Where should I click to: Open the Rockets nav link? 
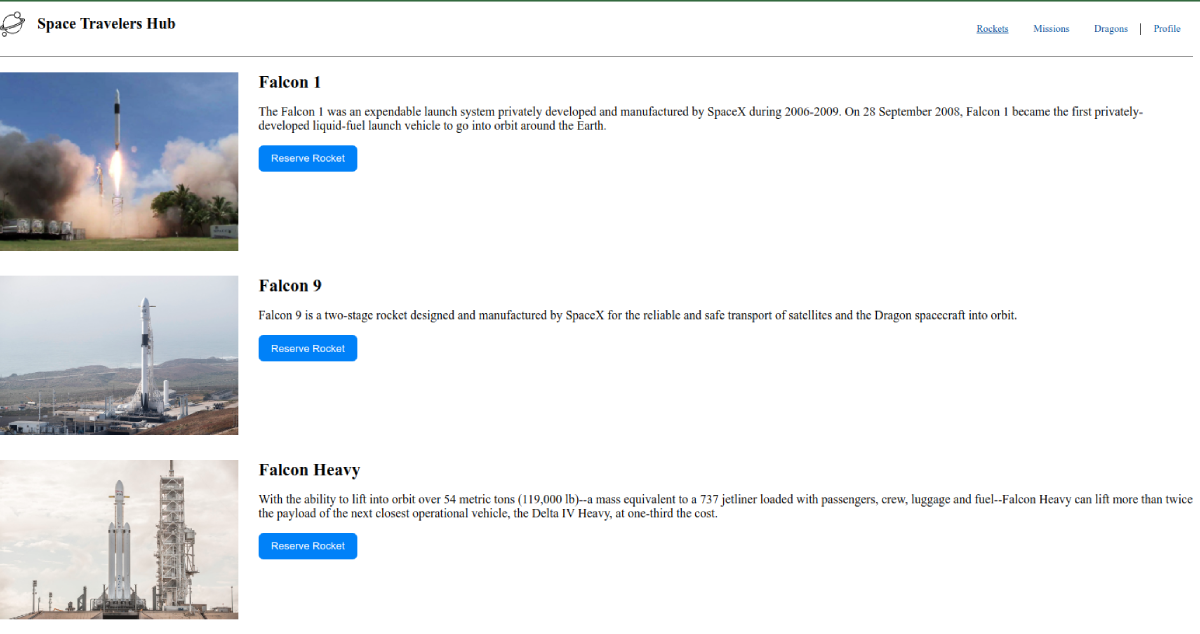click(x=992, y=29)
